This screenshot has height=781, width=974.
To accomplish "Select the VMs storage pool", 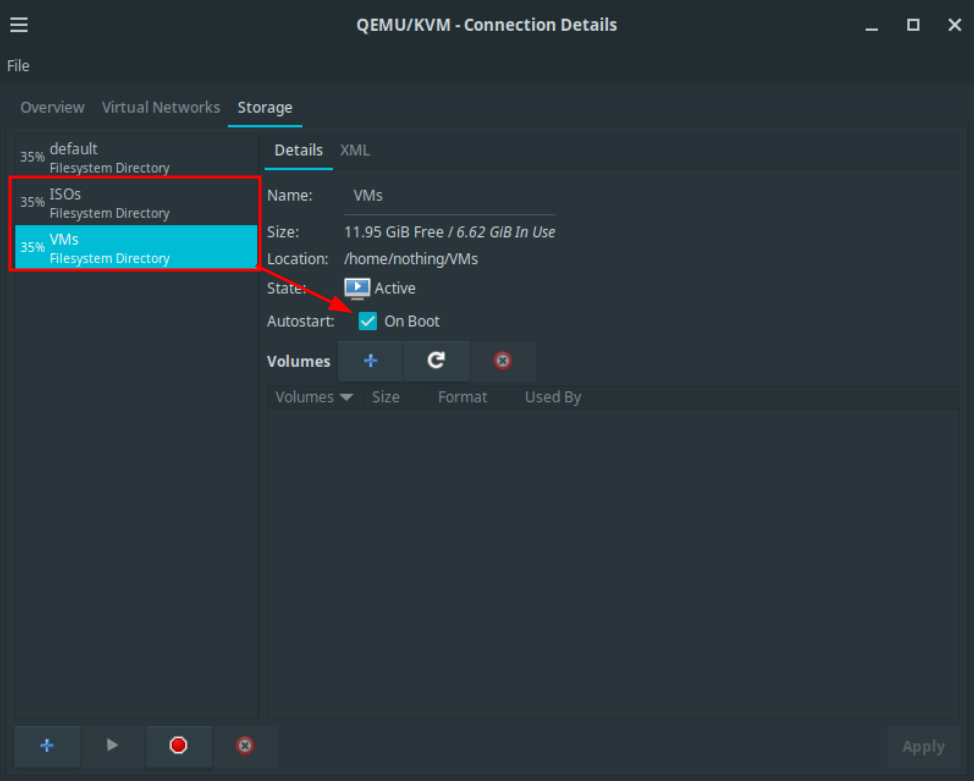I will [x=136, y=247].
